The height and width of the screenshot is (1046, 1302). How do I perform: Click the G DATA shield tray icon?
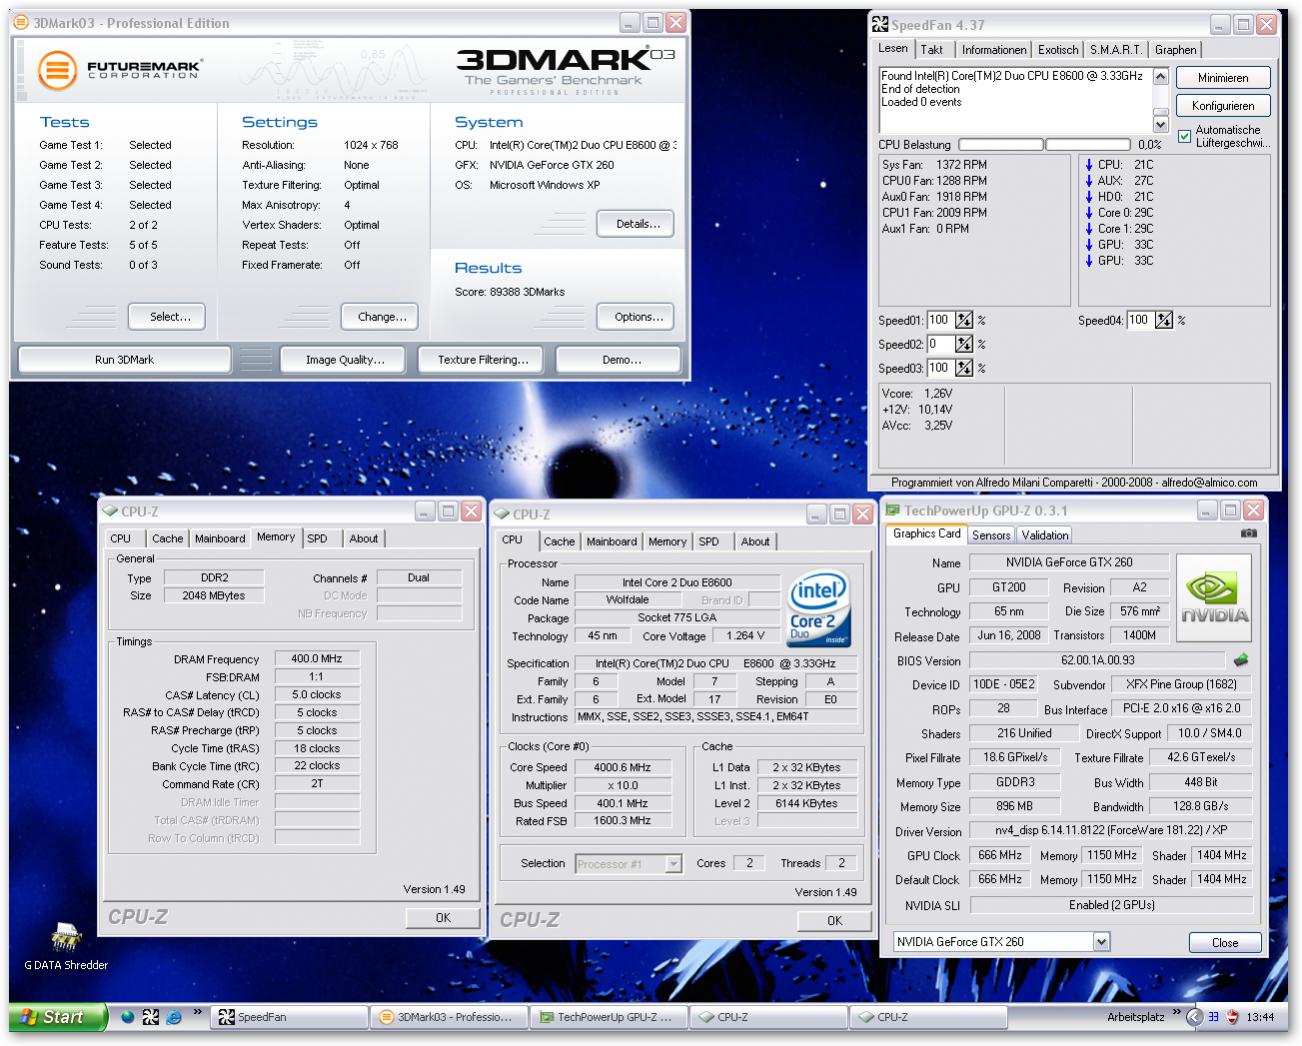pos(1233,1017)
